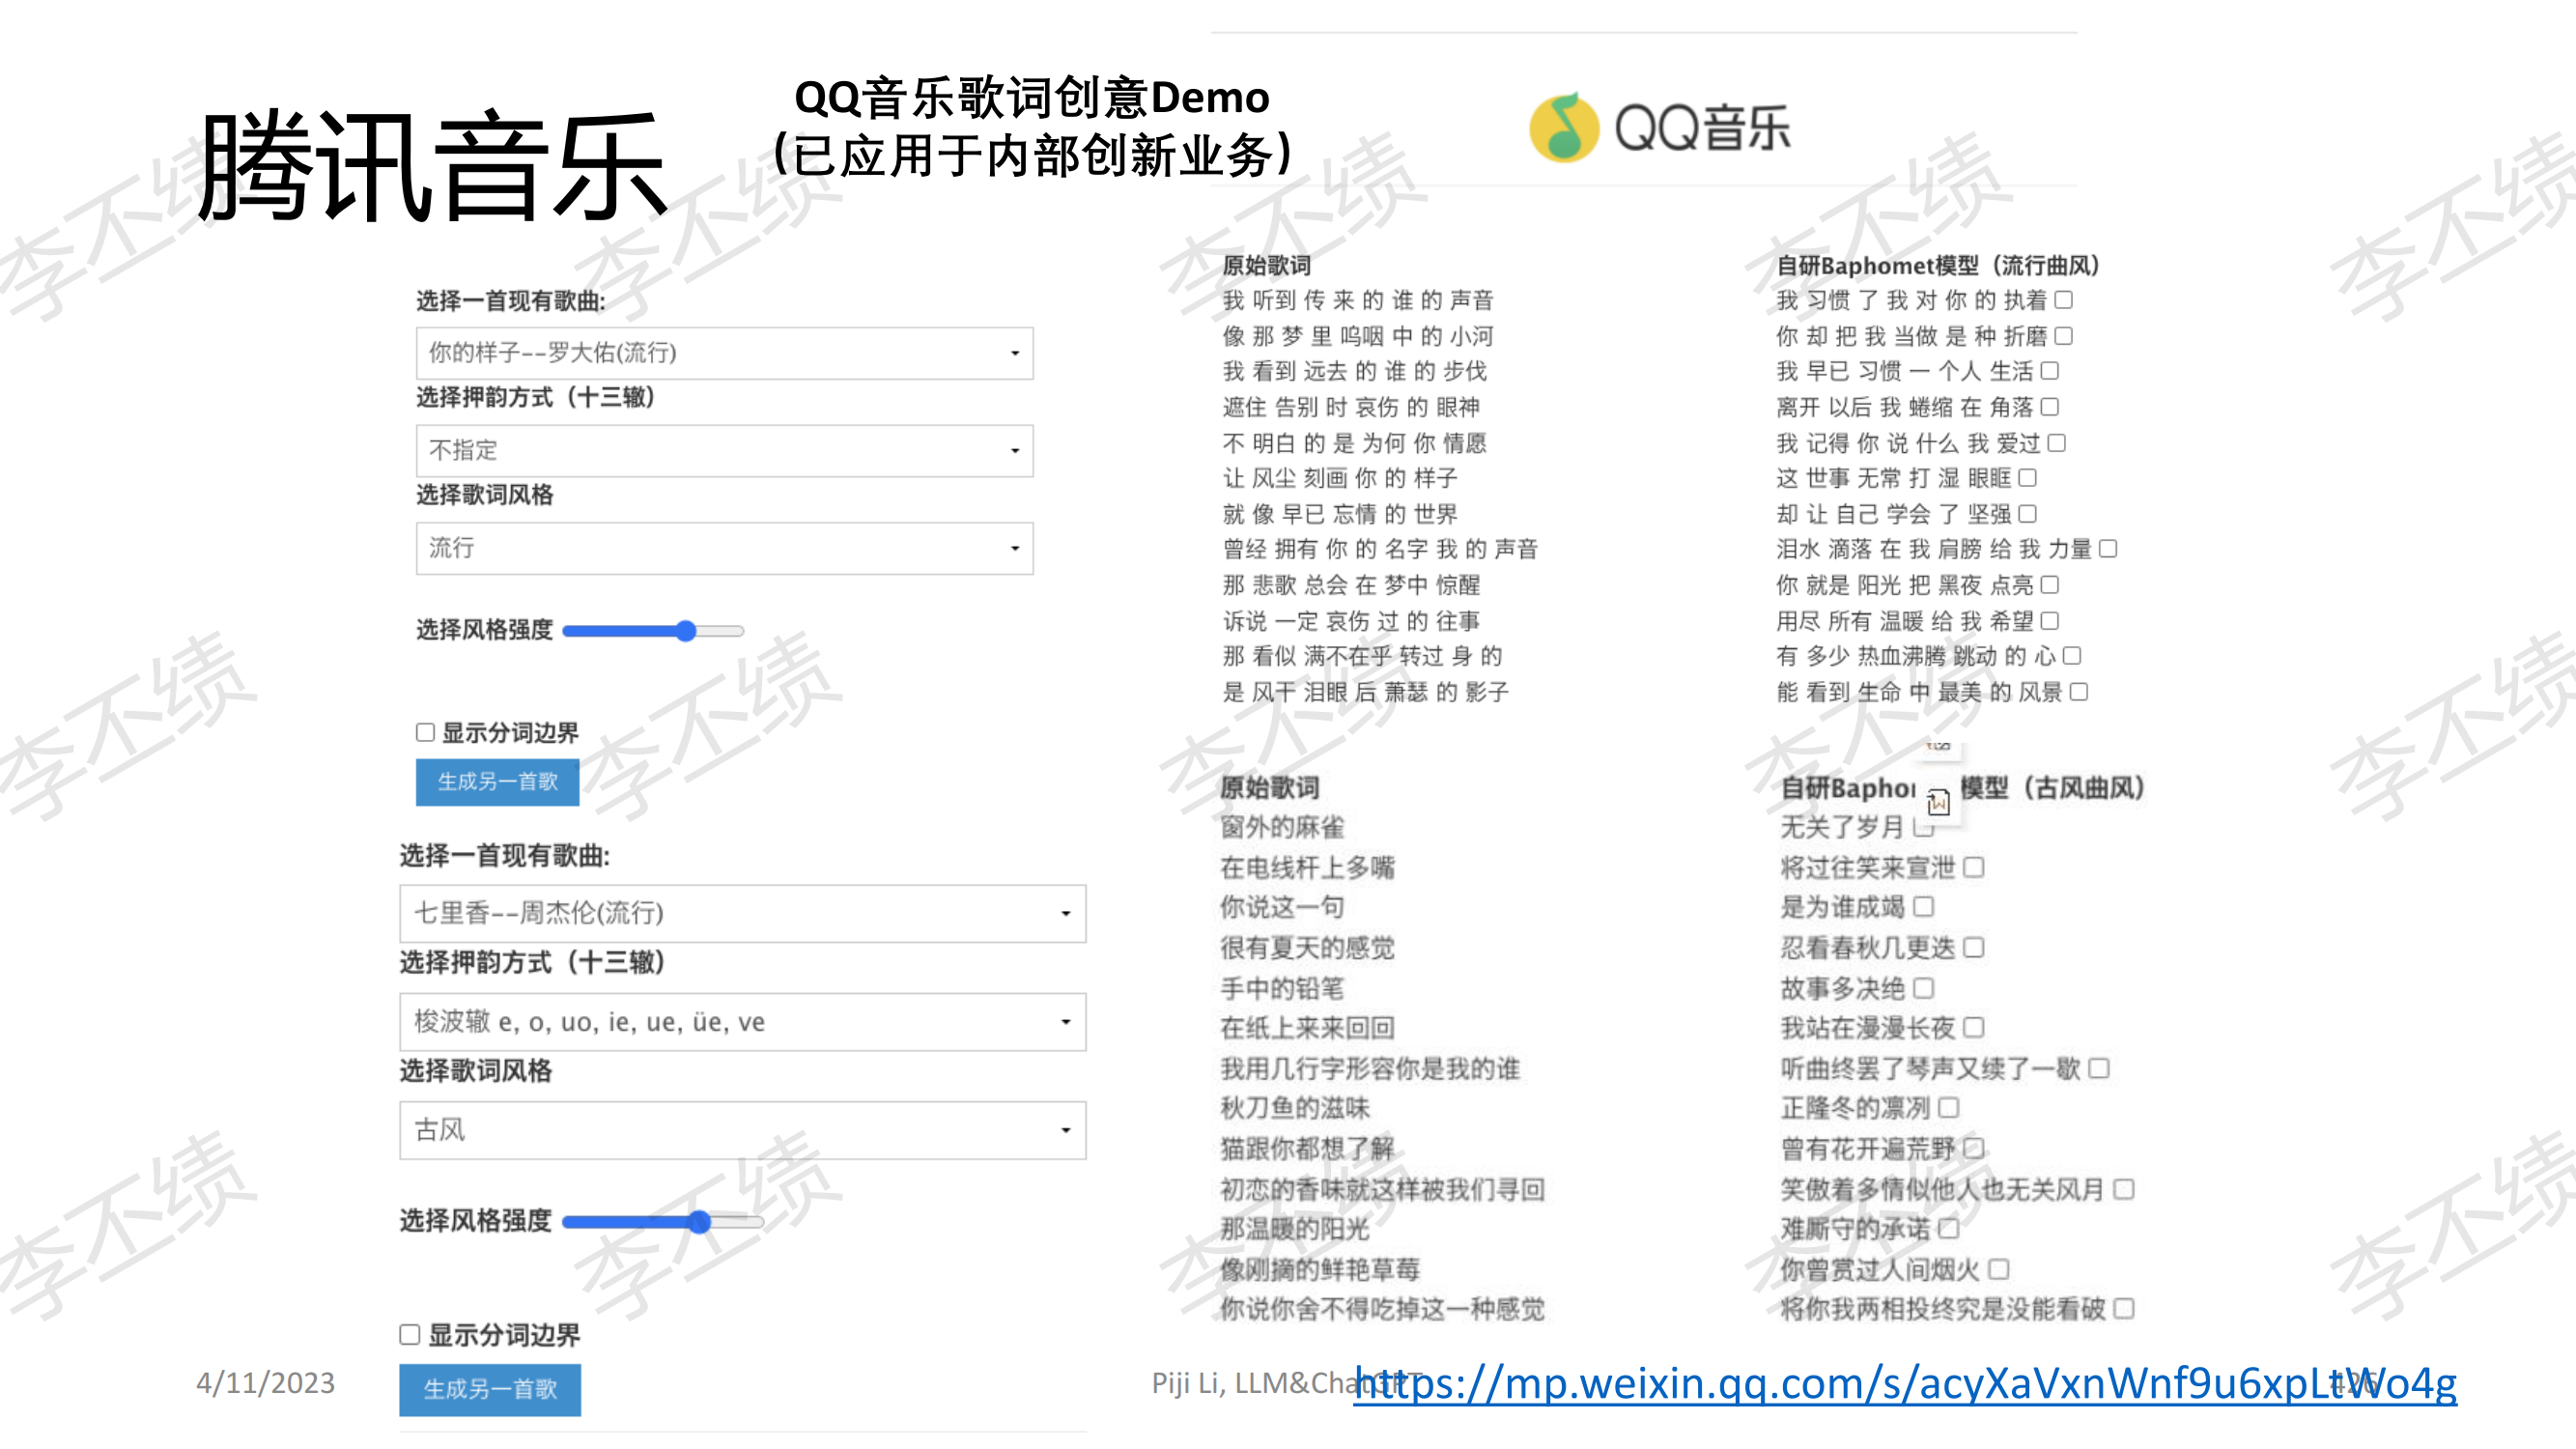Image resolution: width=2576 pixels, height=1449 pixels.
Task: Check the box after 忍看春秋几更迭
Action: (x=1973, y=947)
